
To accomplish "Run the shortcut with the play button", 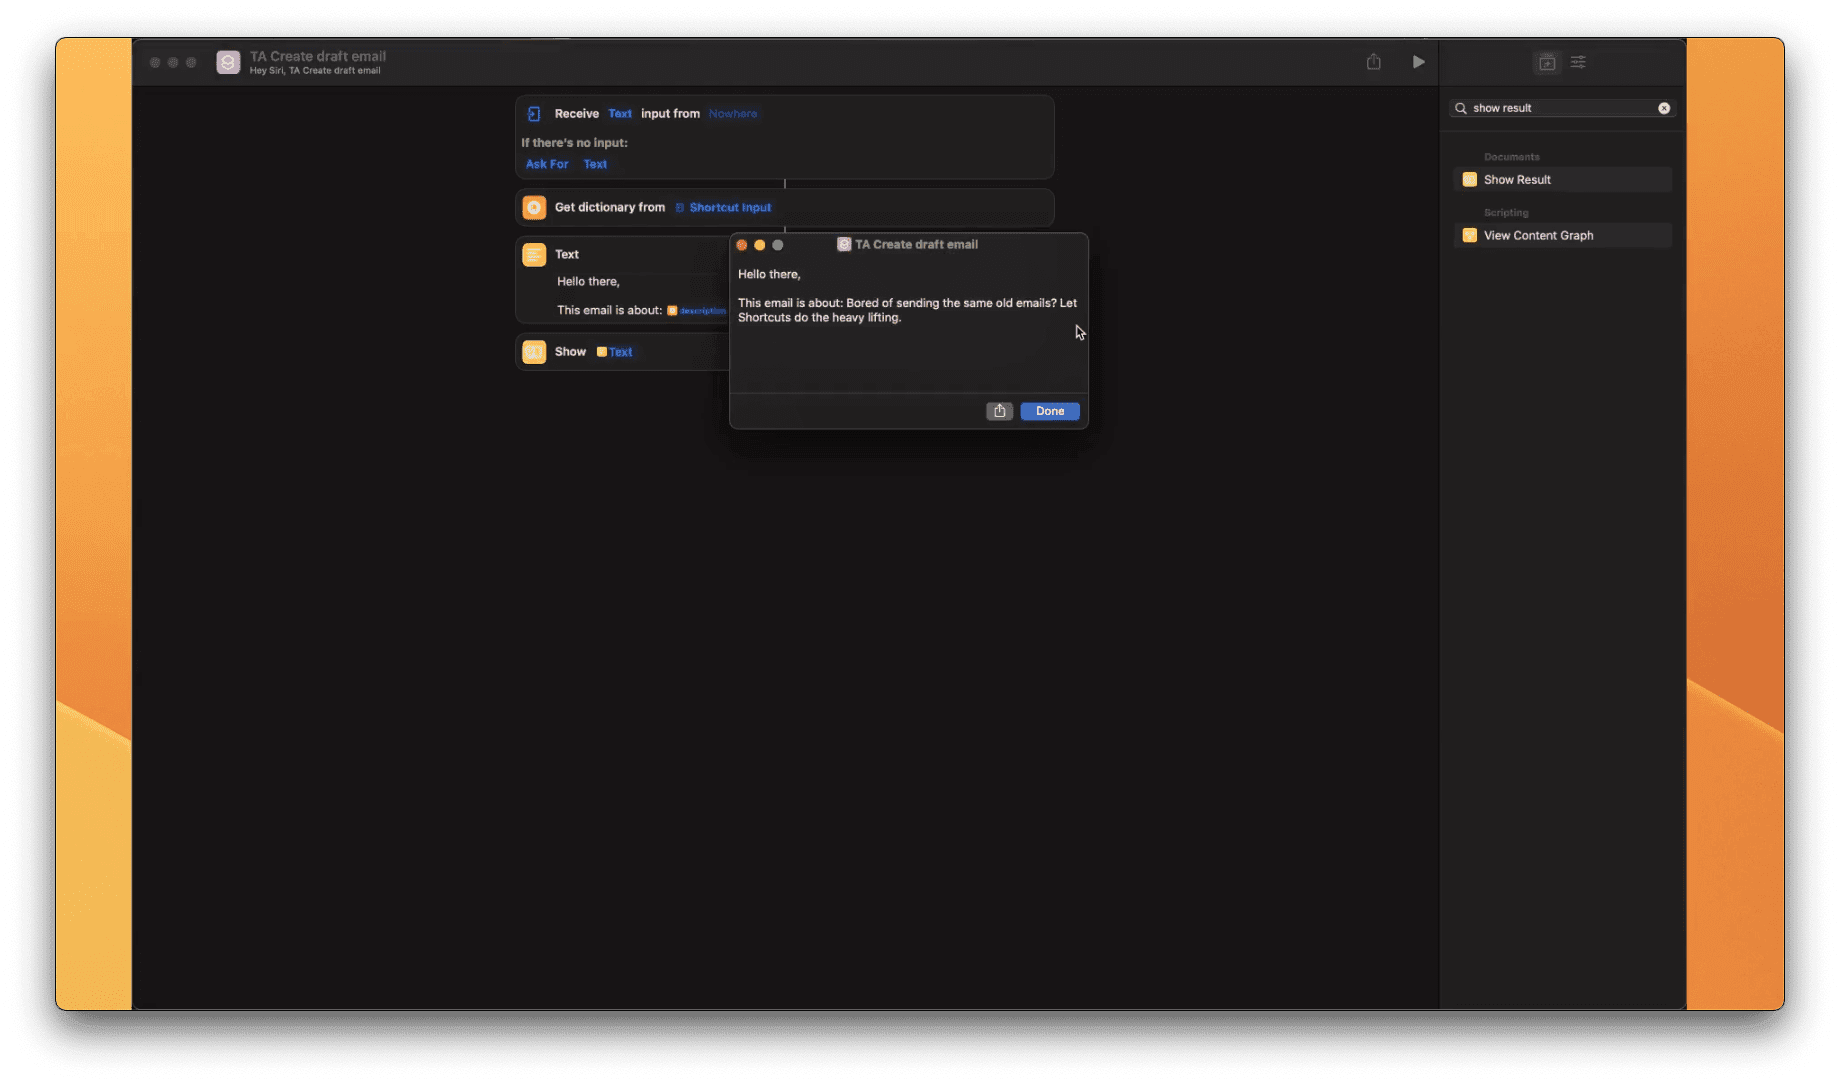I will (x=1418, y=62).
